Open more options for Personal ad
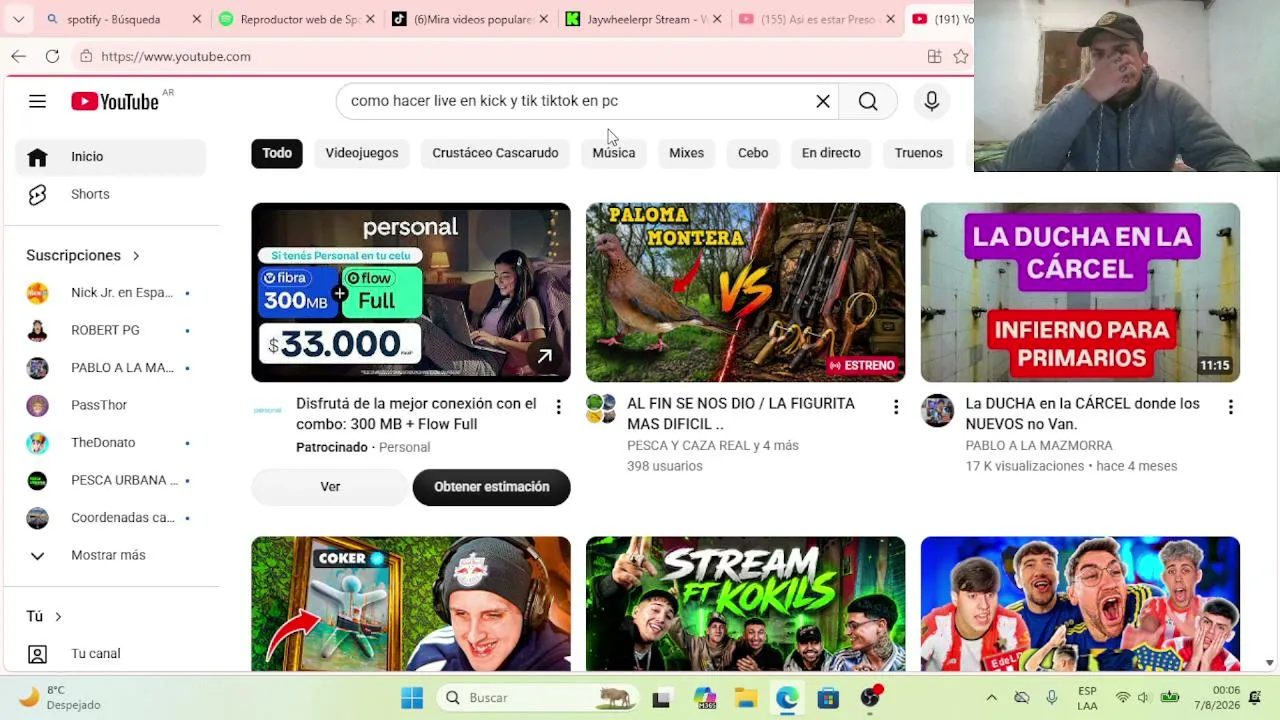 tap(558, 406)
